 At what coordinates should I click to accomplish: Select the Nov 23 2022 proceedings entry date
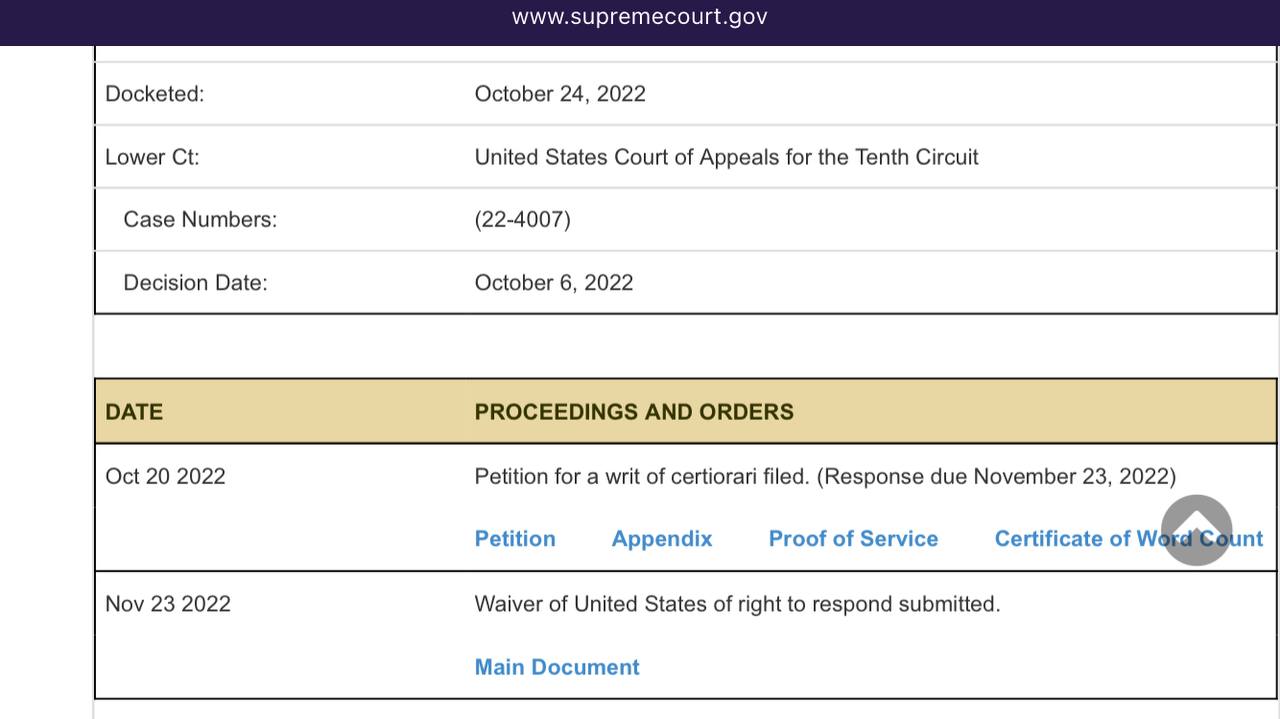point(168,604)
